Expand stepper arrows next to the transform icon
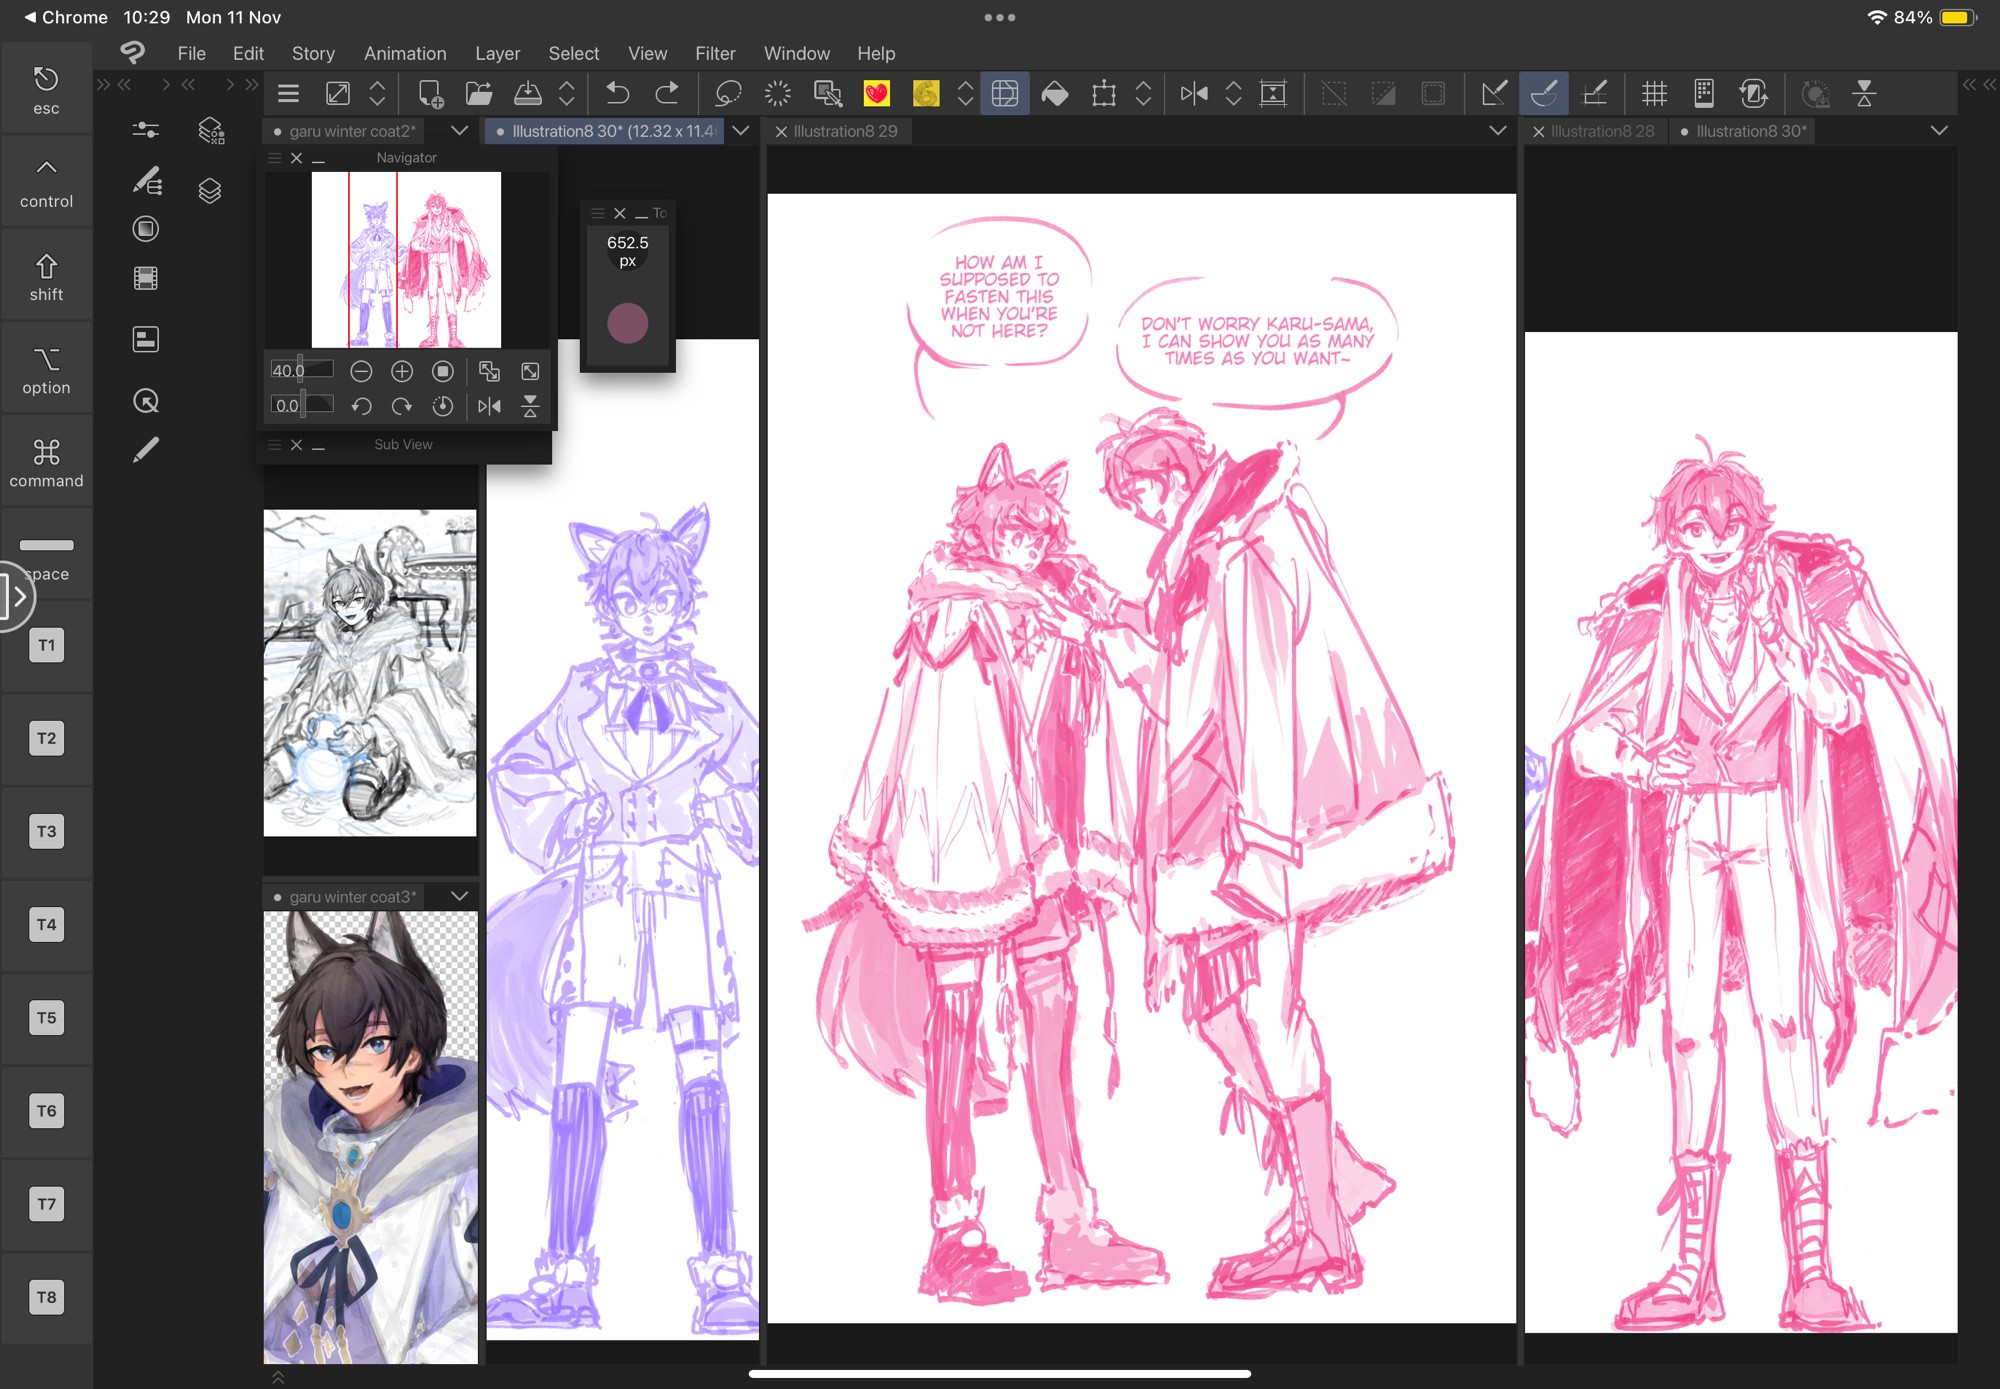 (1143, 94)
